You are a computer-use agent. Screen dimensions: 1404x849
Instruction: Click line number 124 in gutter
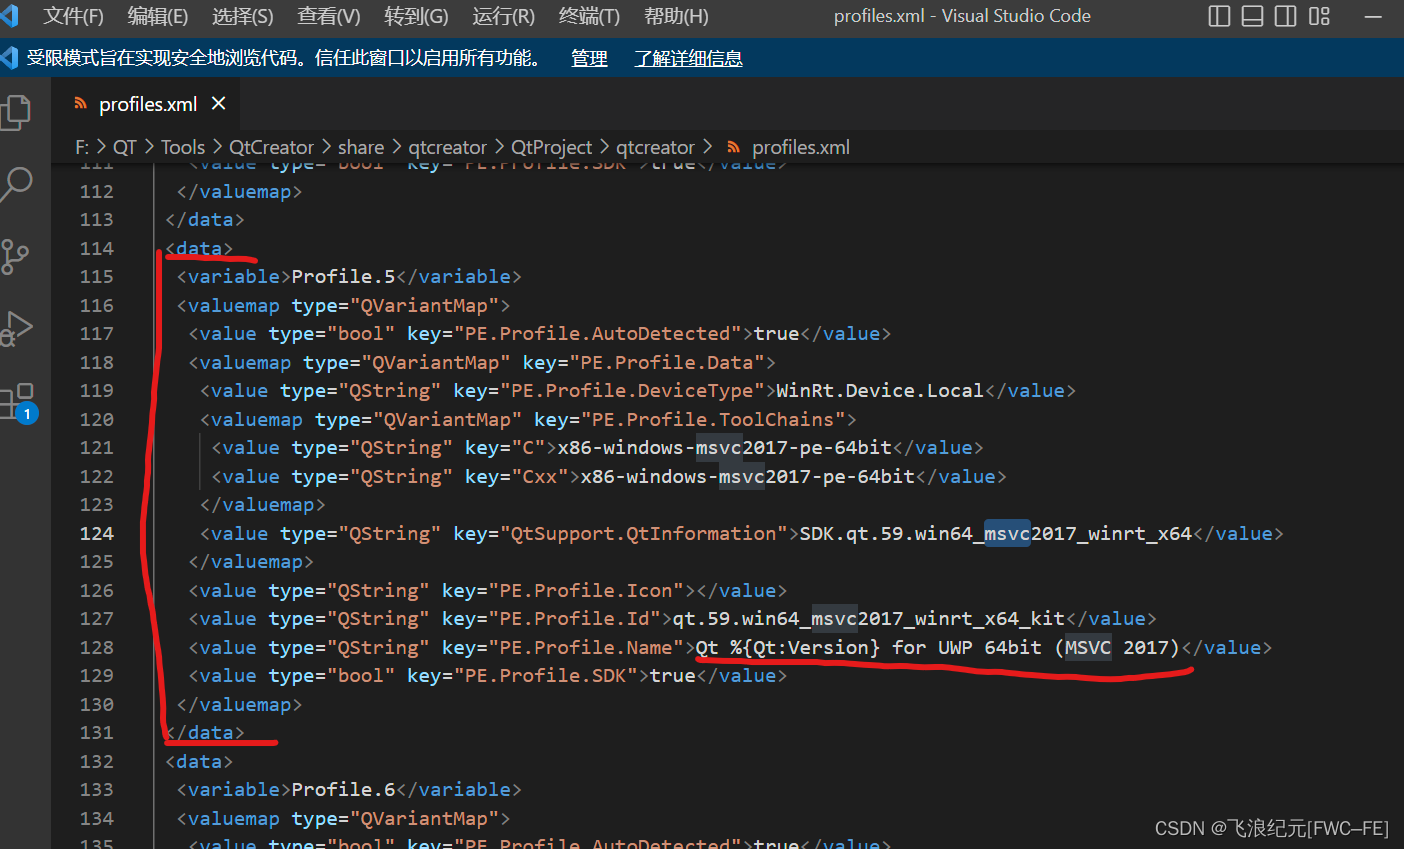[x=97, y=533]
